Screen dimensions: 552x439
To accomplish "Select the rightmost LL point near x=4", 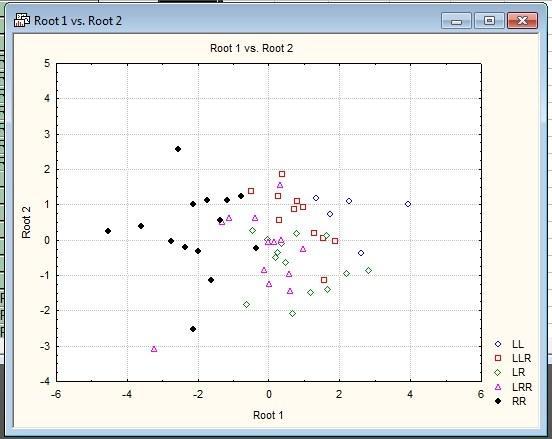I will coord(408,204).
